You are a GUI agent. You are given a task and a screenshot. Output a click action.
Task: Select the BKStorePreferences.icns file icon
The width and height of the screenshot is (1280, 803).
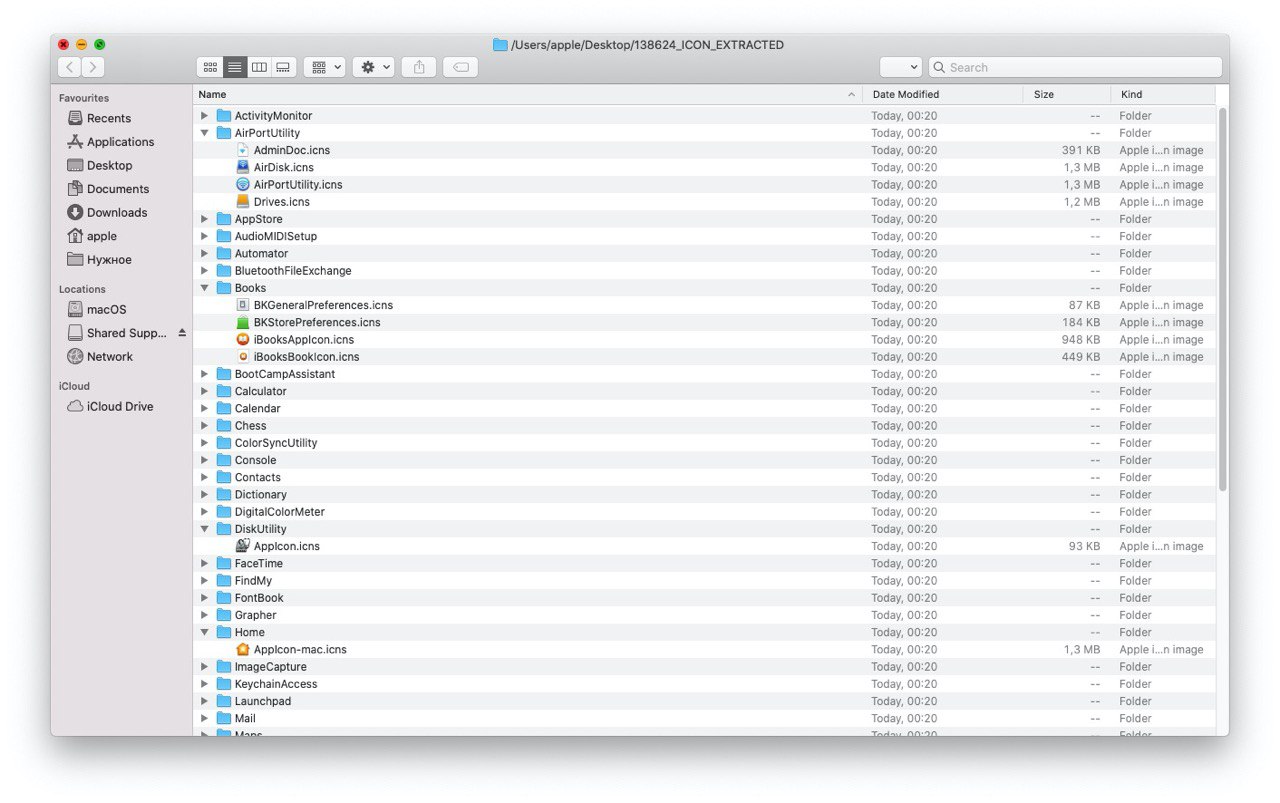[243, 322]
